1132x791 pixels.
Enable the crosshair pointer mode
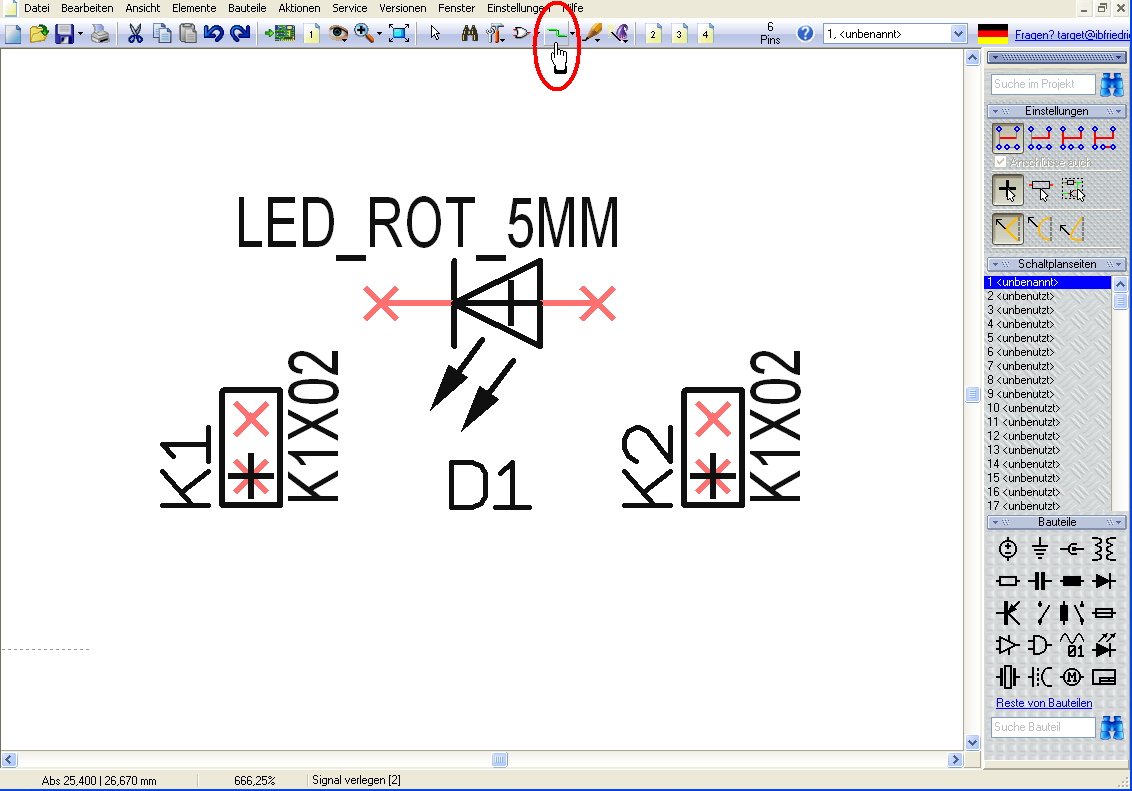click(x=1008, y=189)
